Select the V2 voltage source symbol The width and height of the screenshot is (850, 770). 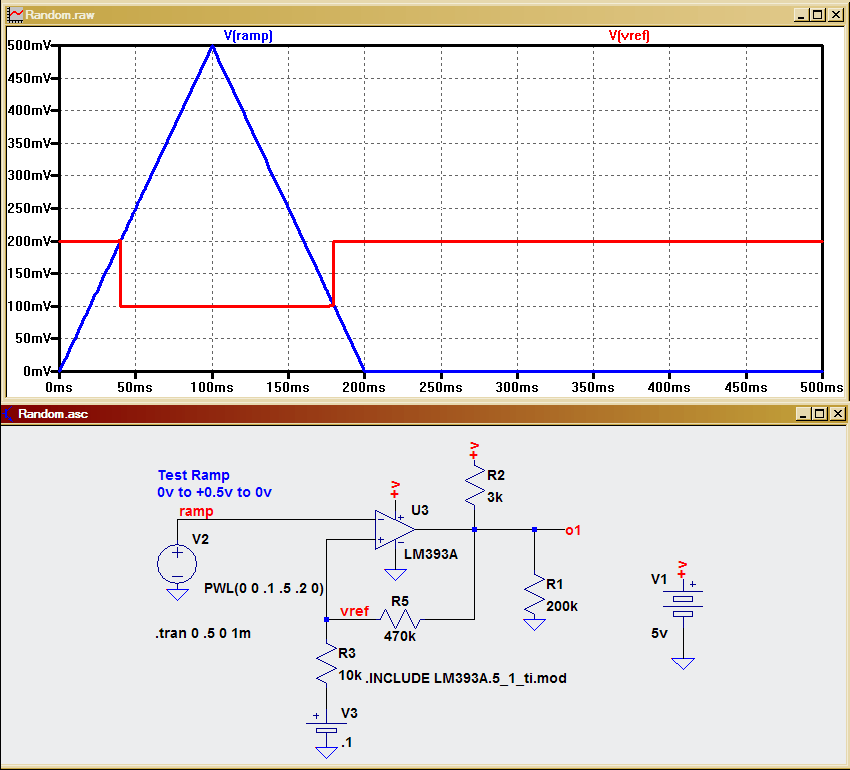tap(177, 564)
